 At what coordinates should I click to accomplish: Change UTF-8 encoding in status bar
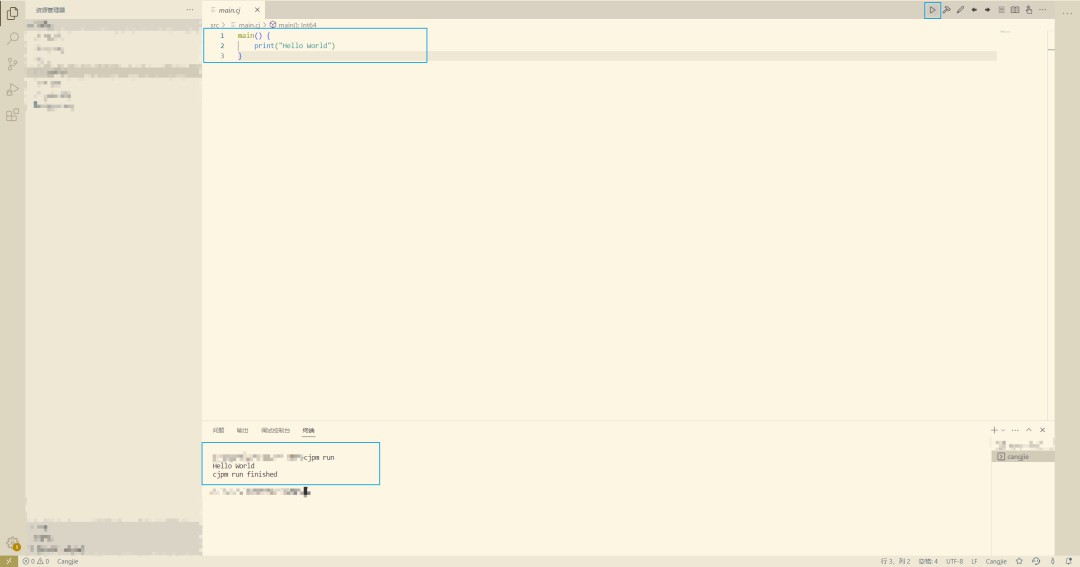pos(954,561)
